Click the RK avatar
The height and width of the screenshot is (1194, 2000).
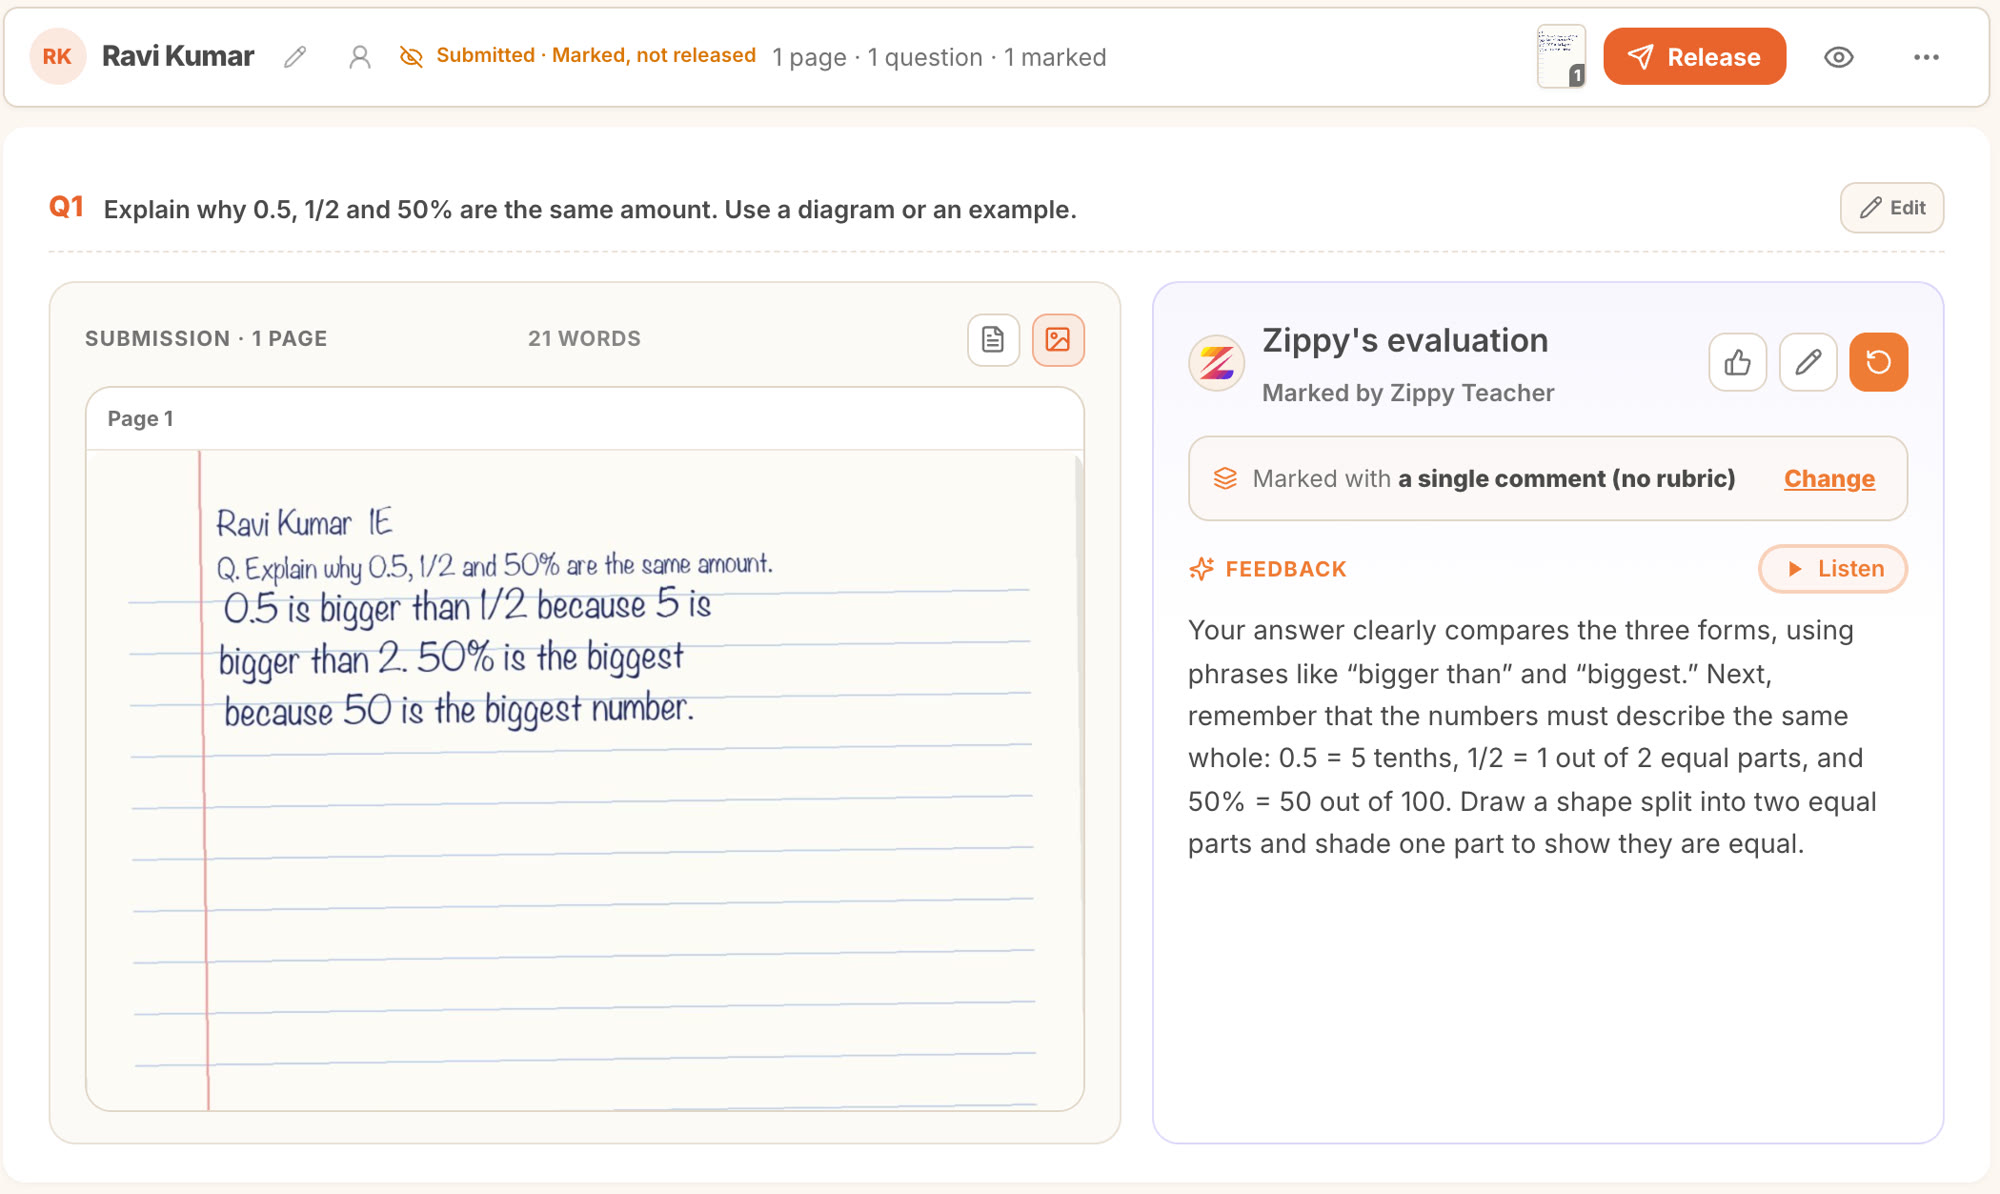pos(58,56)
